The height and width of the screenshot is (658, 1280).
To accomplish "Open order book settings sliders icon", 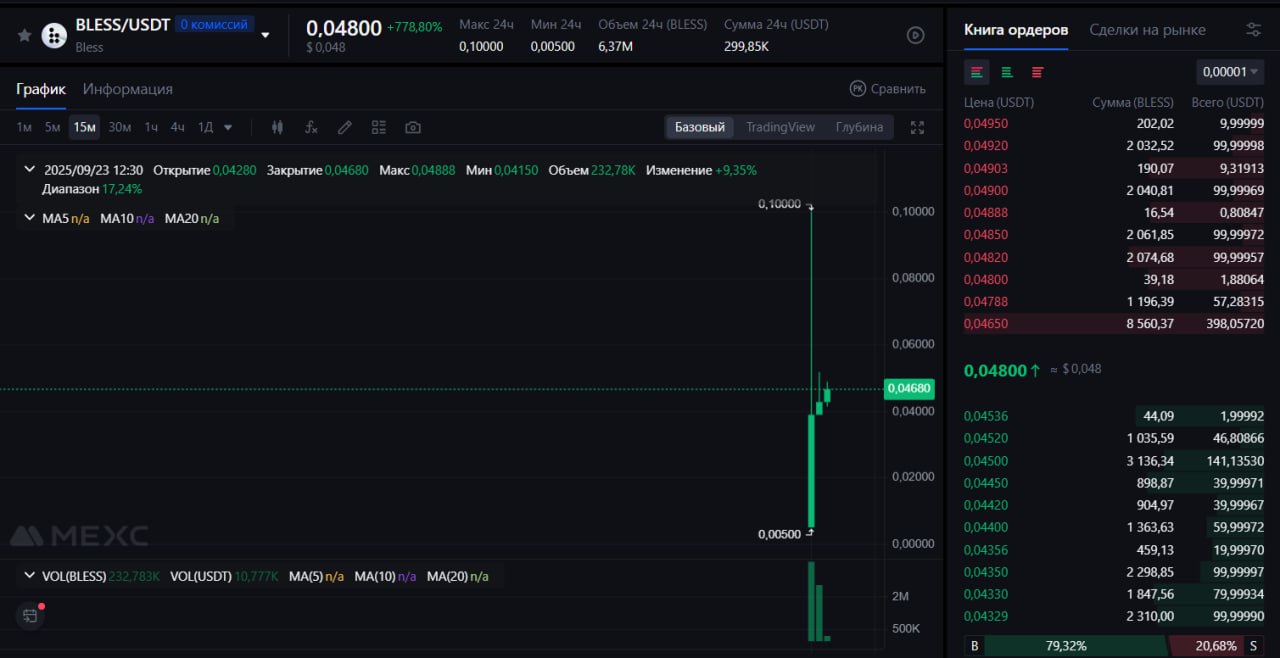I will coord(1253,30).
